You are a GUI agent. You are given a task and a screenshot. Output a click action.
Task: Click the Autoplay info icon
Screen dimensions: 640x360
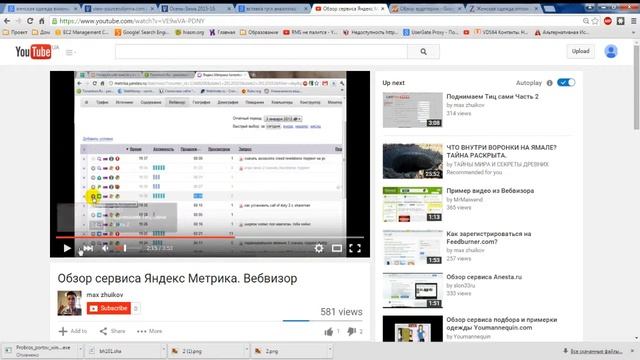pos(549,83)
